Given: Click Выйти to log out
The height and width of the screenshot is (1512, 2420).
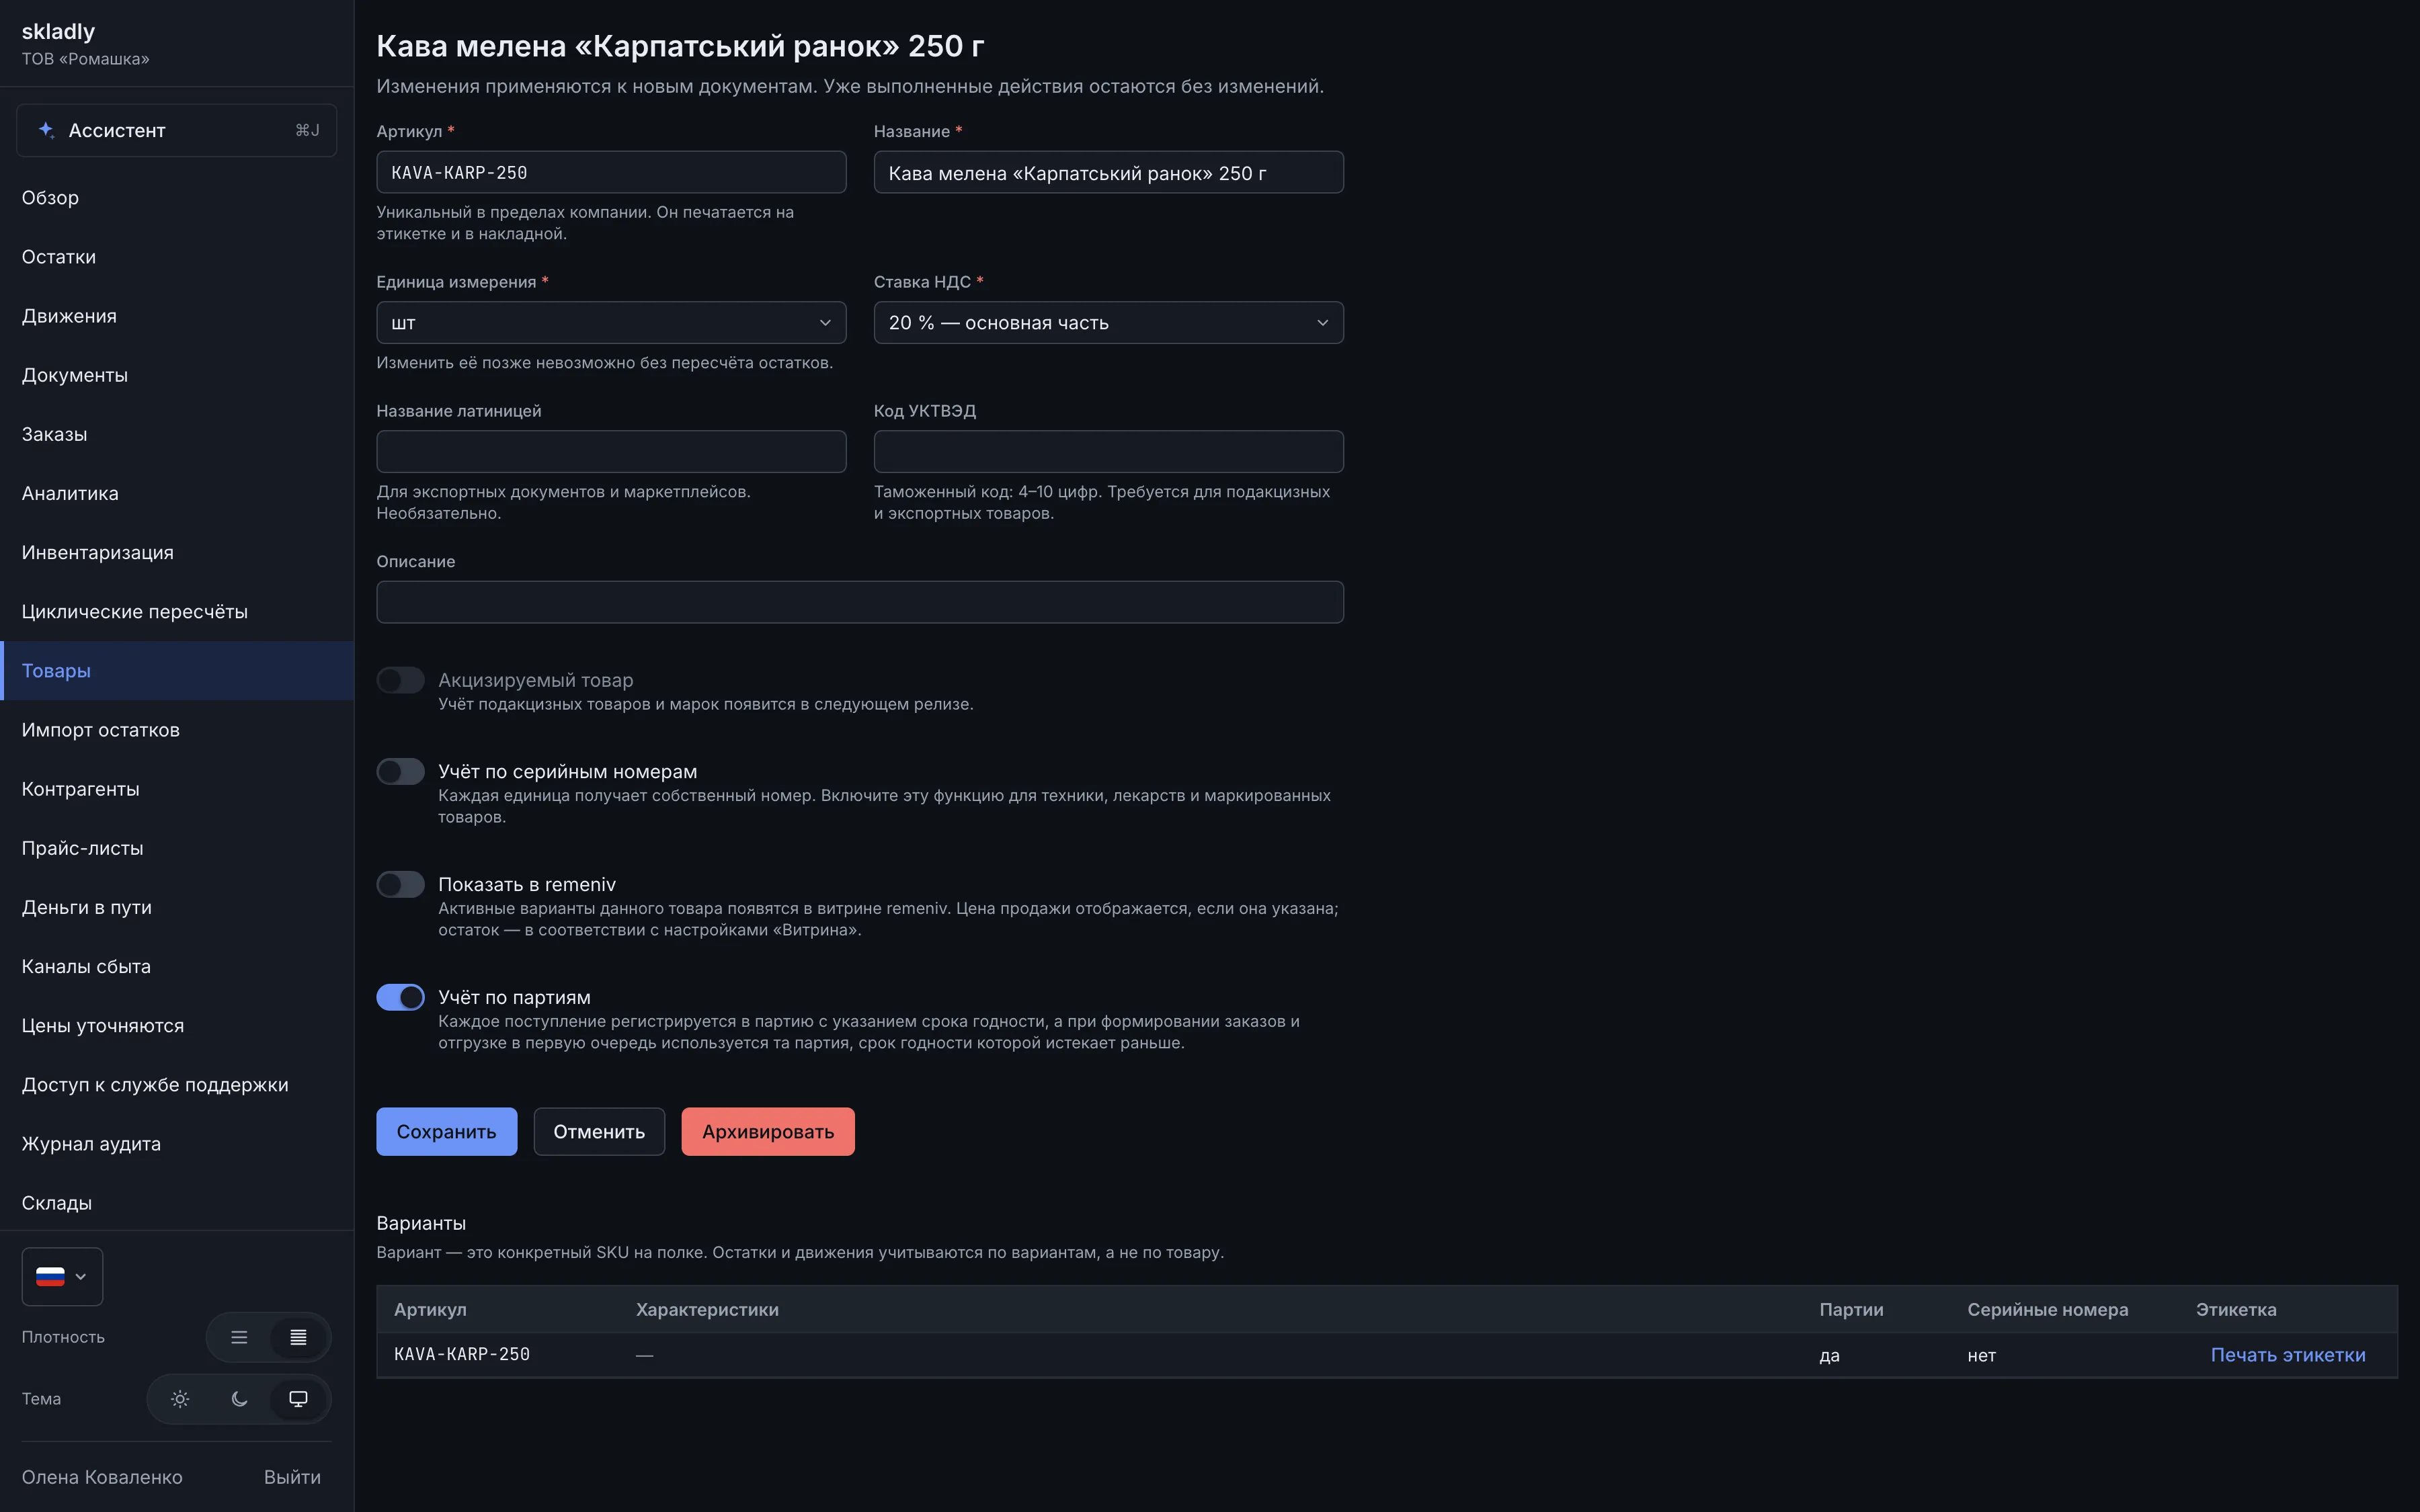Looking at the screenshot, I should coord(292,1477).
